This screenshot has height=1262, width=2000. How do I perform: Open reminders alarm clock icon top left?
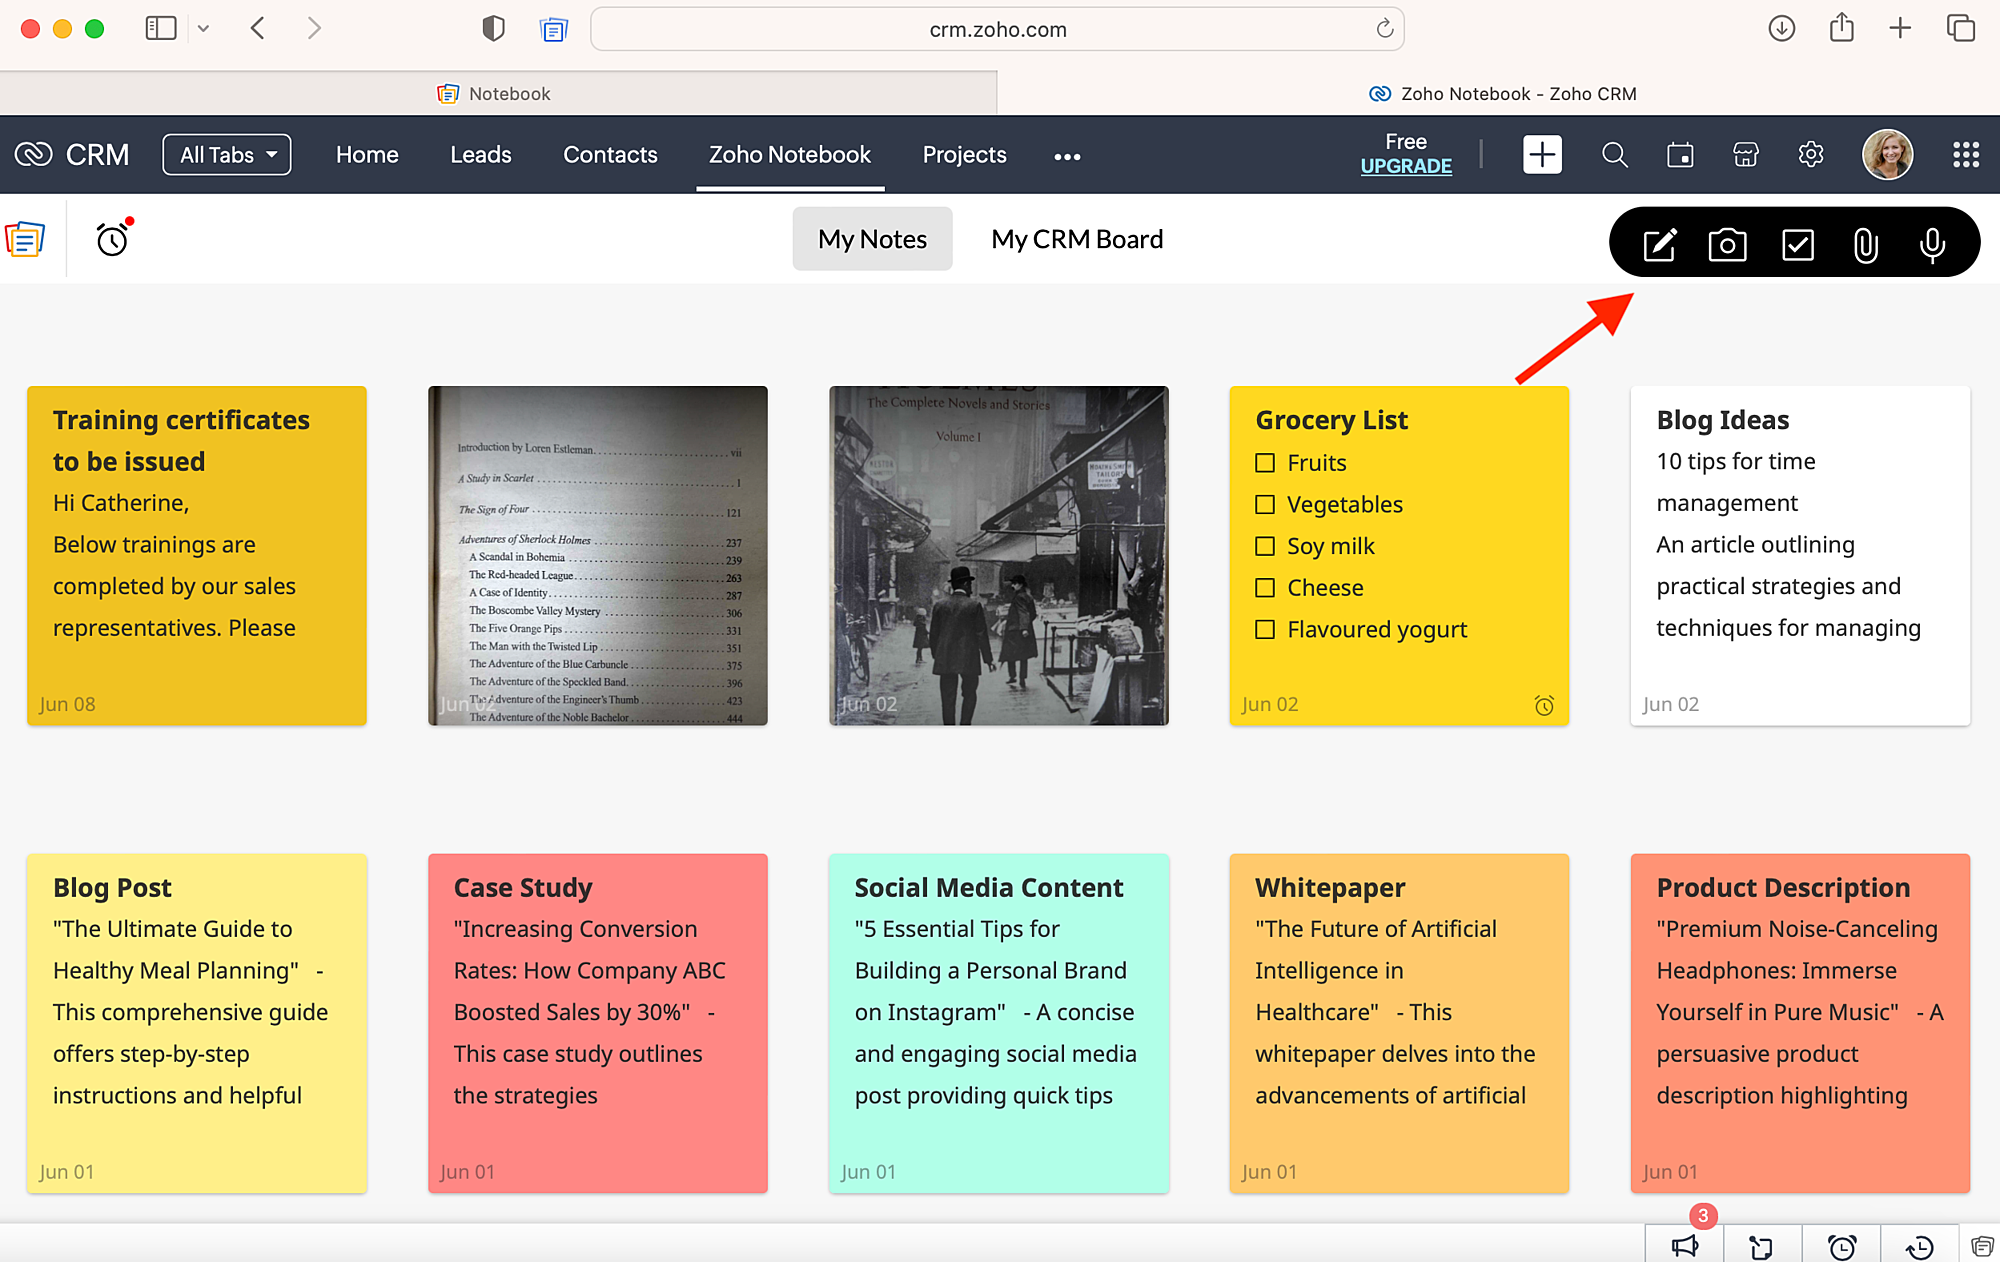(x=112, y=239)
